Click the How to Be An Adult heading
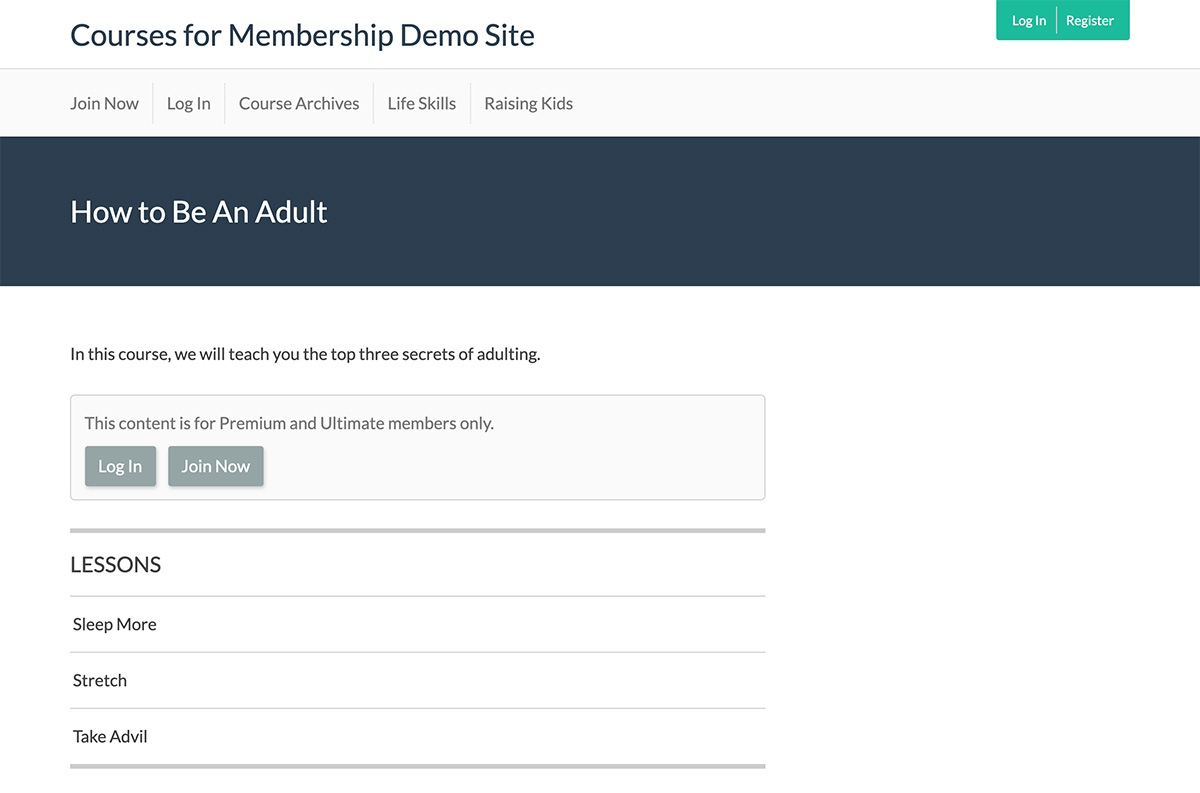 (199, 212)
